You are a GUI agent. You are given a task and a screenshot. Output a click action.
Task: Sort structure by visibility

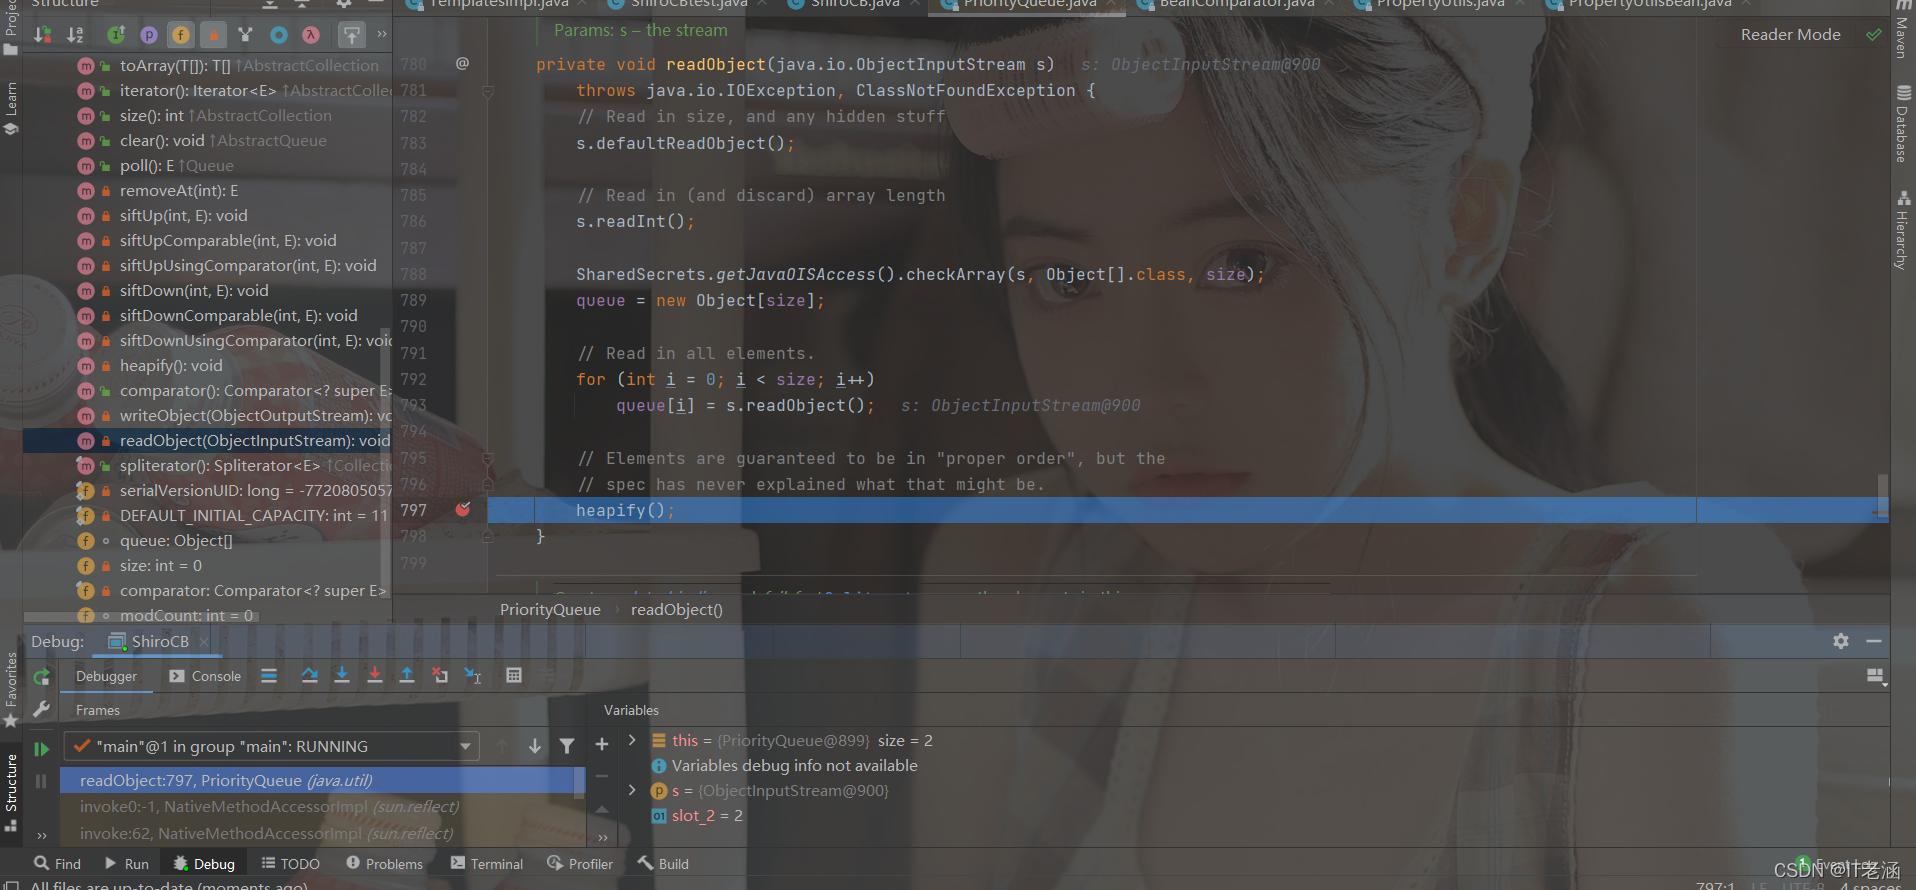43,35
